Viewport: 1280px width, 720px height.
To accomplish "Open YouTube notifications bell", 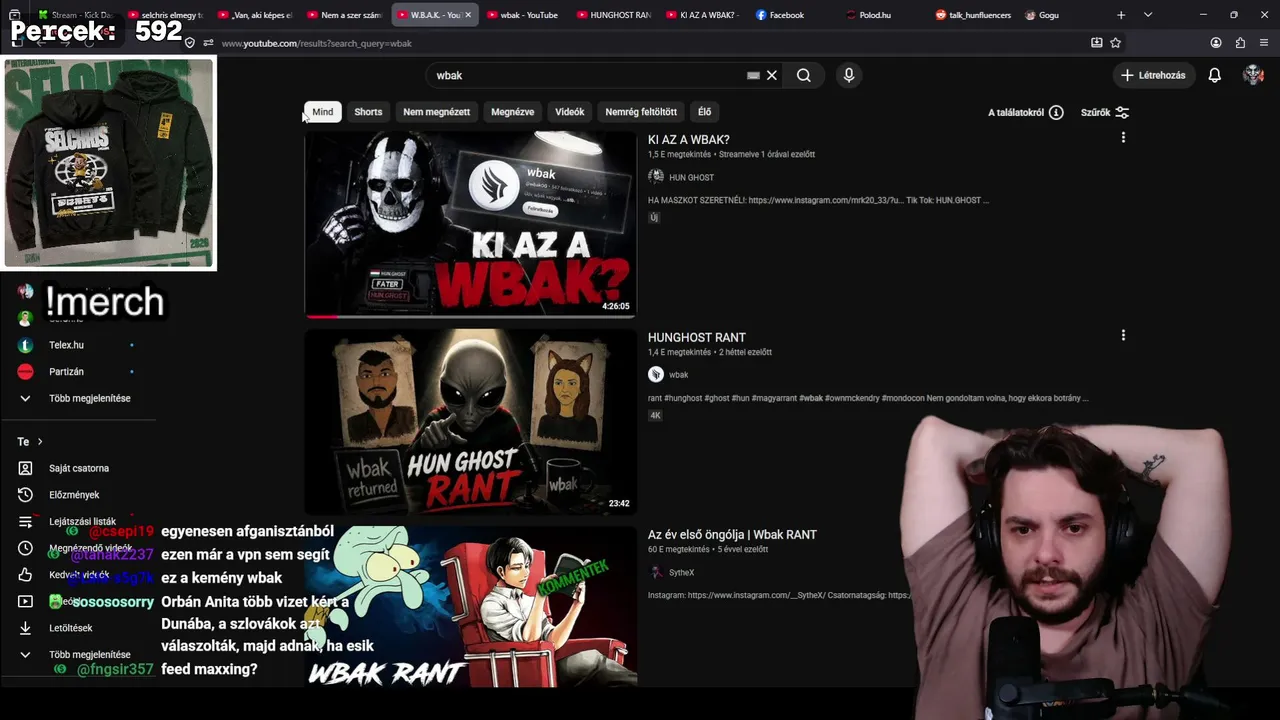I will click(x=1215, y=75).
